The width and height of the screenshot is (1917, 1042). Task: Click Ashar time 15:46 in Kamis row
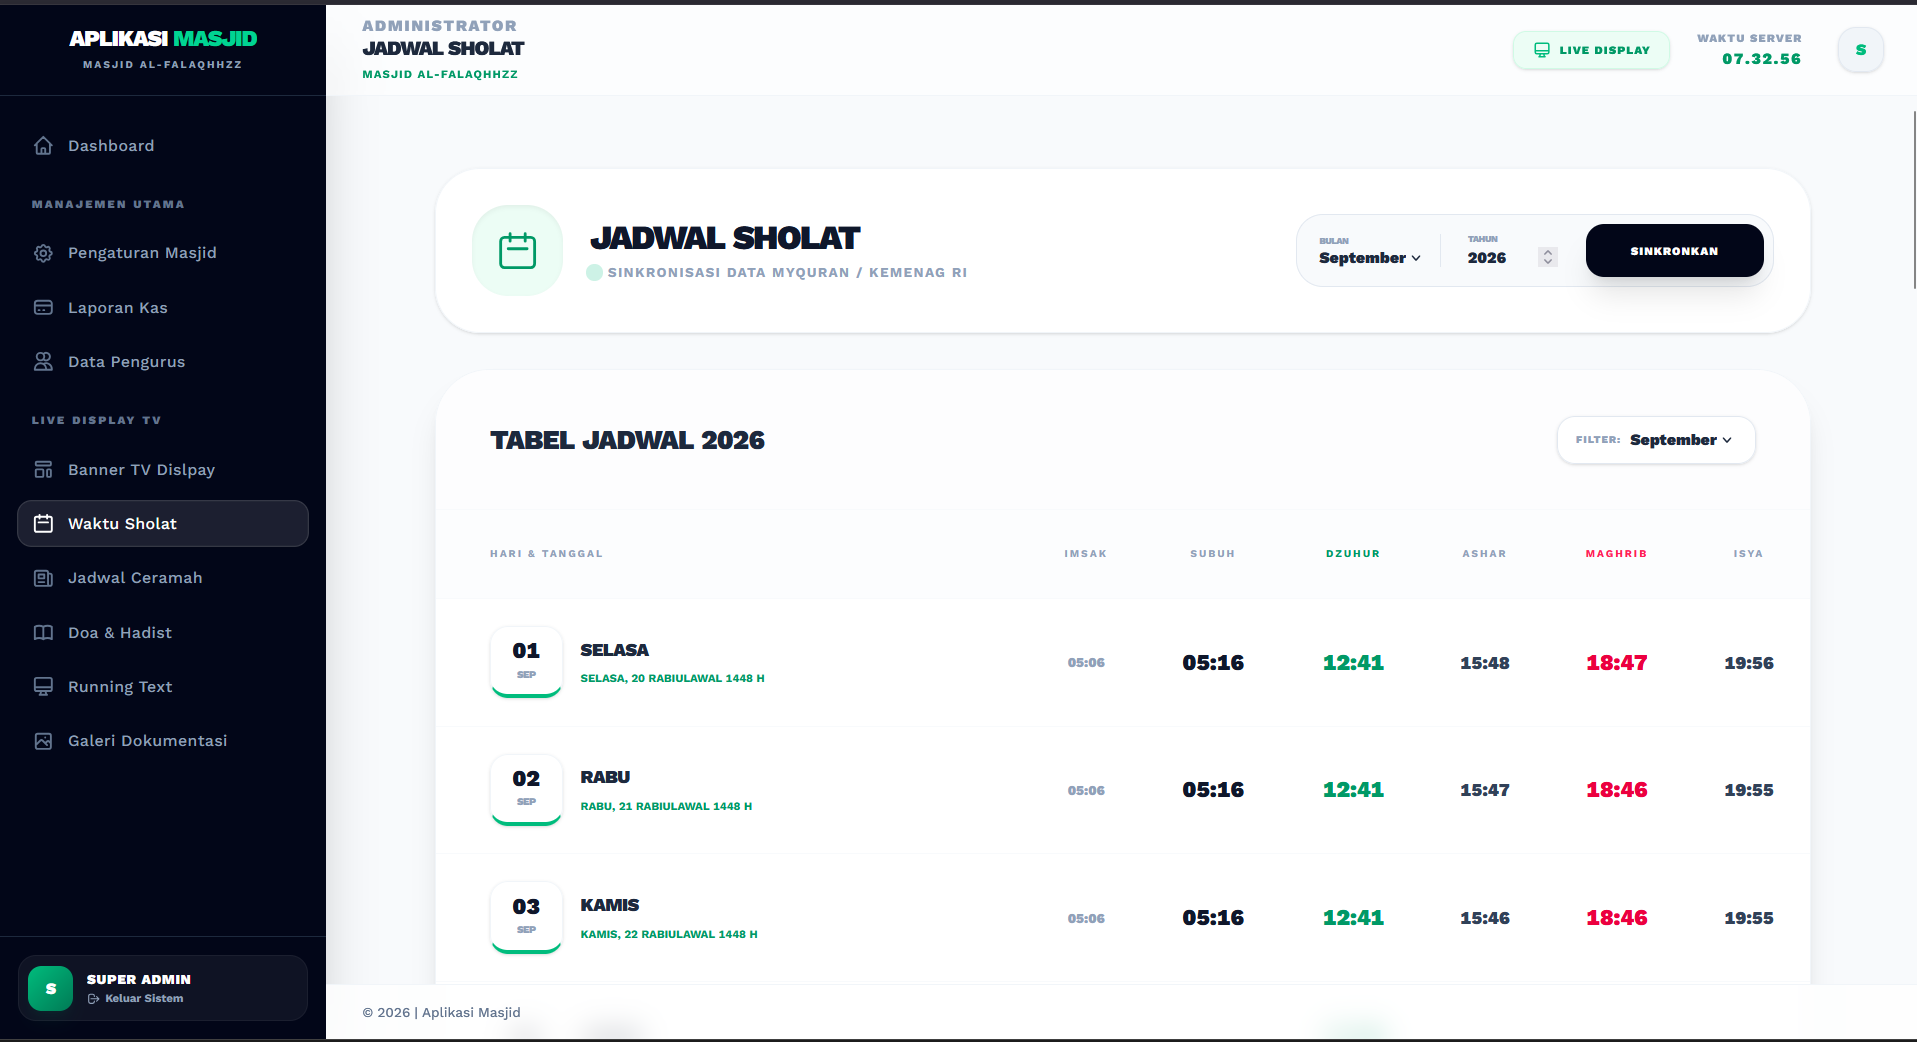[1484, 918]
